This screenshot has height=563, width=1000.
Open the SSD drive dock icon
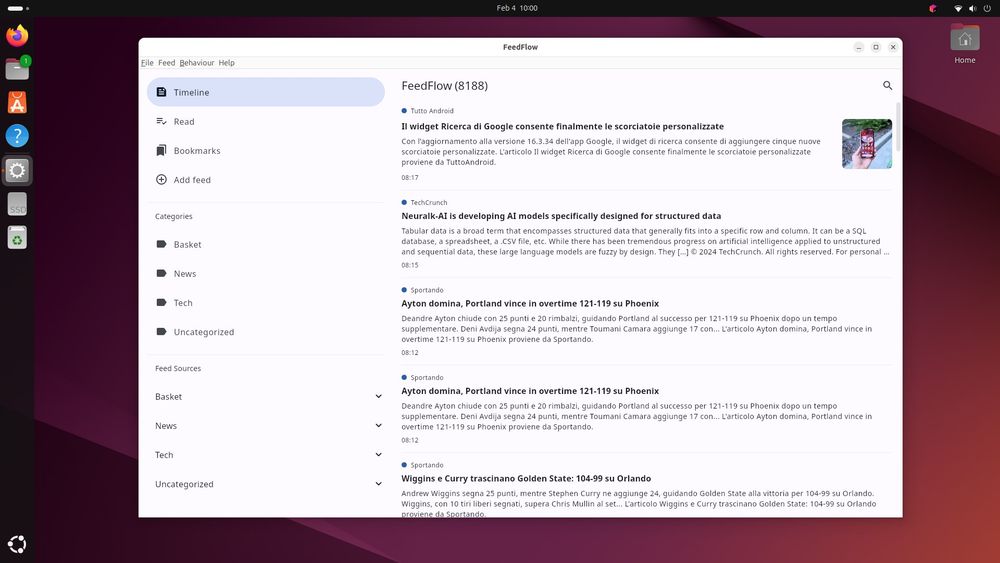tap(17, 204)
